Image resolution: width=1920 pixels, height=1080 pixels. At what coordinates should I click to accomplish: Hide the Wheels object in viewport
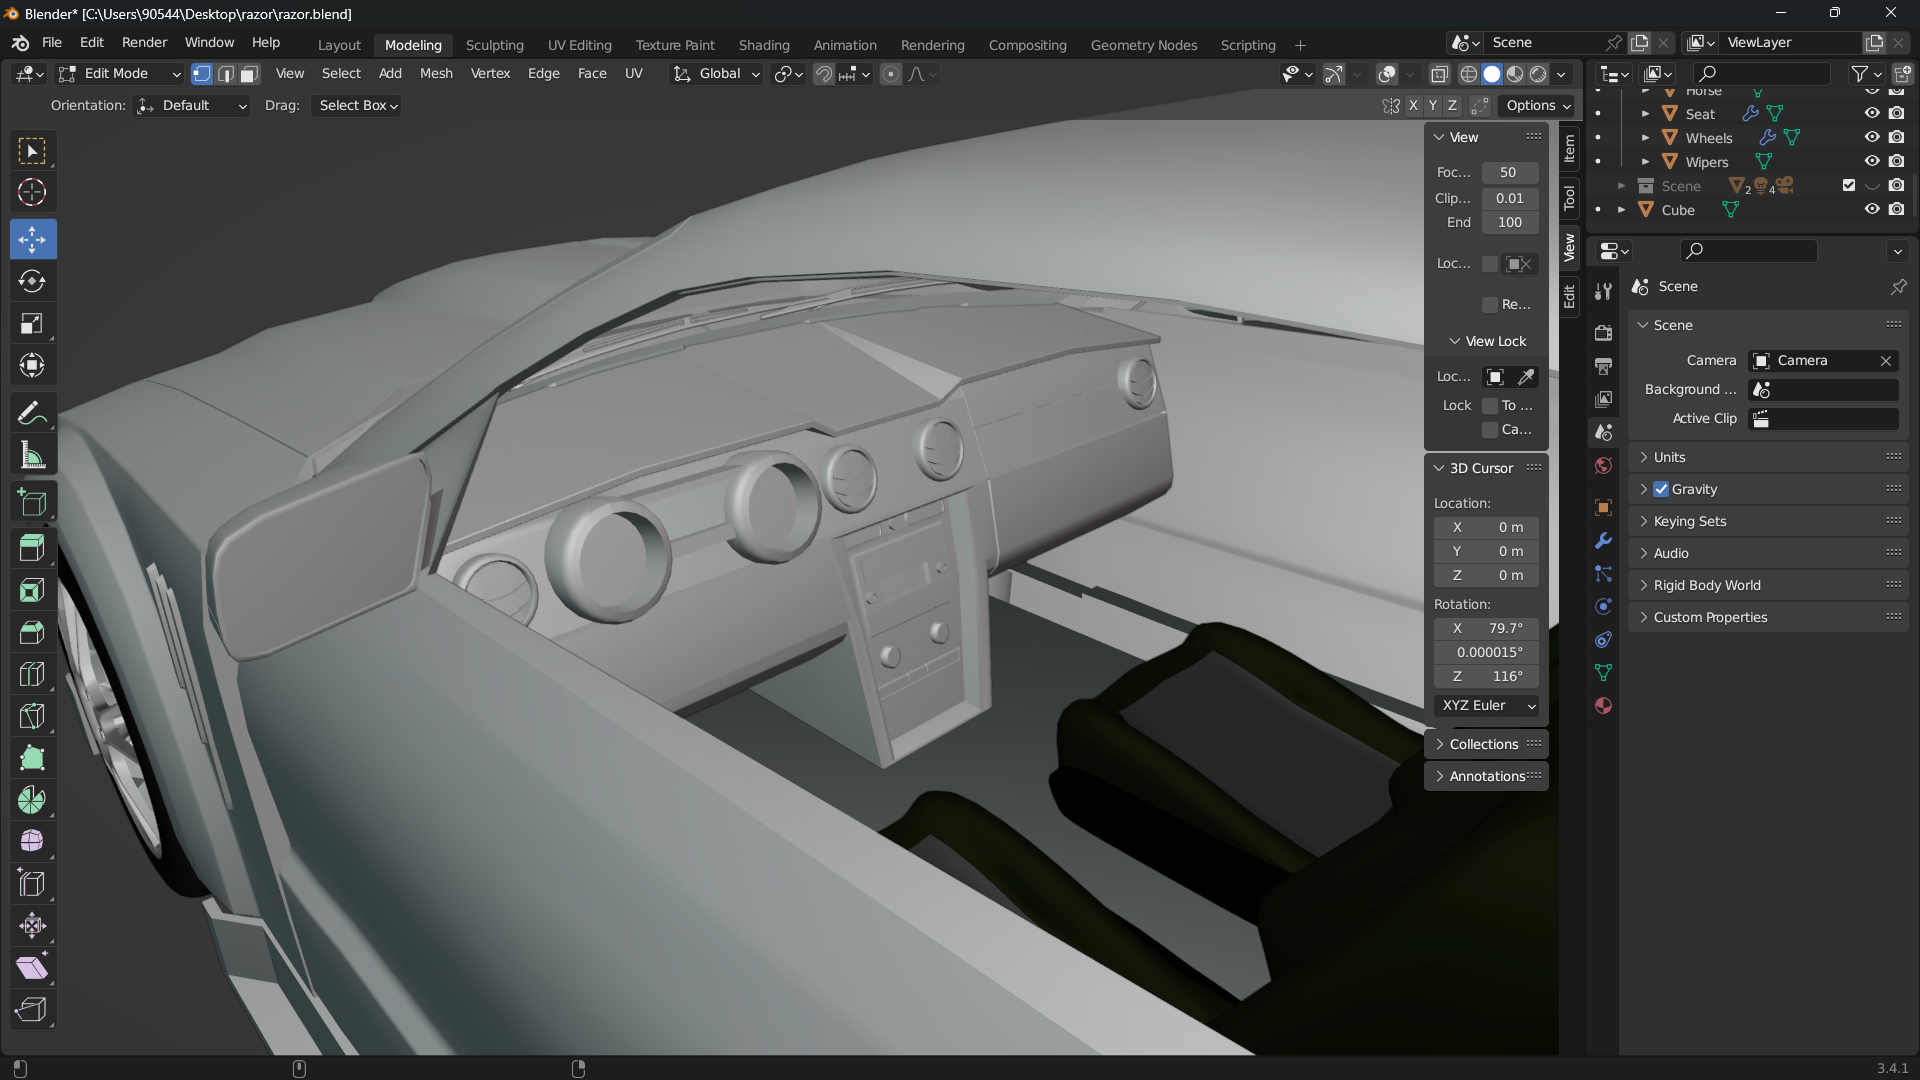pyautogui.click(x=1871, y=138)
